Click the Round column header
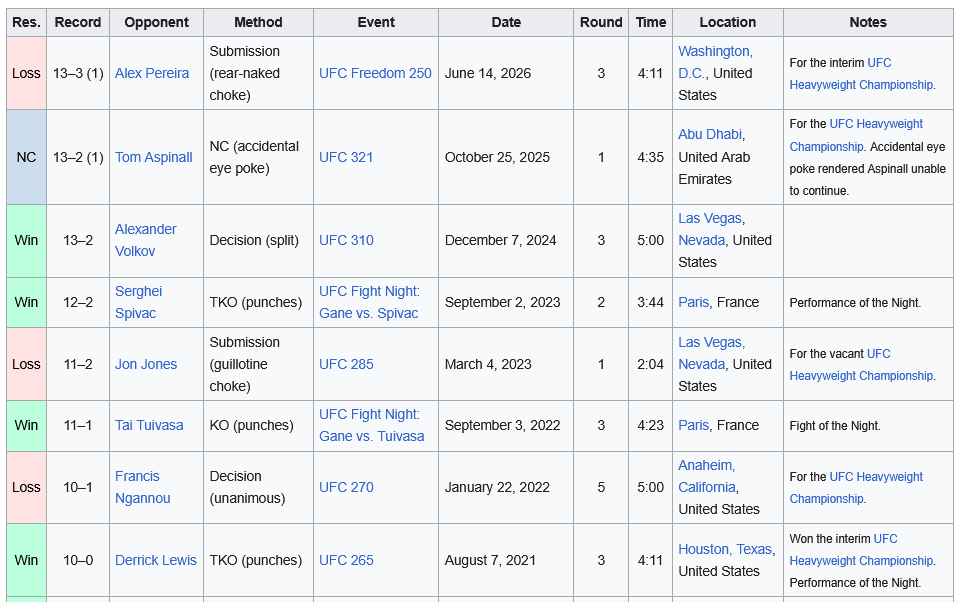Image resolution: width=960 pixels, height=602 pixels. click(x=601, y=23)
